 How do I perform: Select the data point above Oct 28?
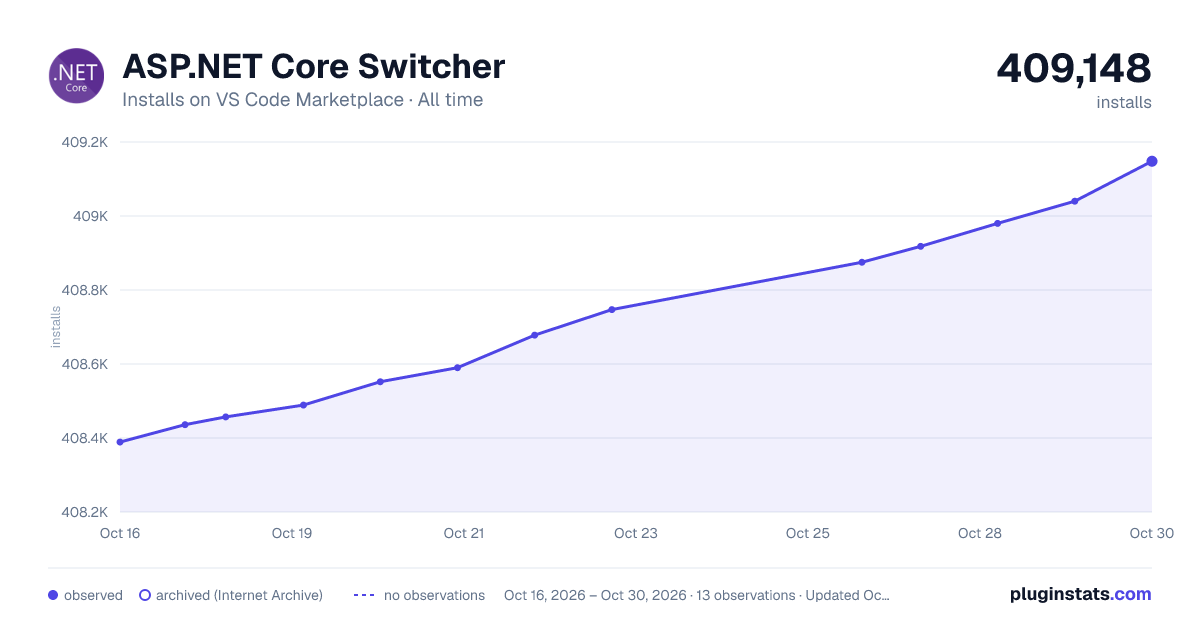click(998, 223)
